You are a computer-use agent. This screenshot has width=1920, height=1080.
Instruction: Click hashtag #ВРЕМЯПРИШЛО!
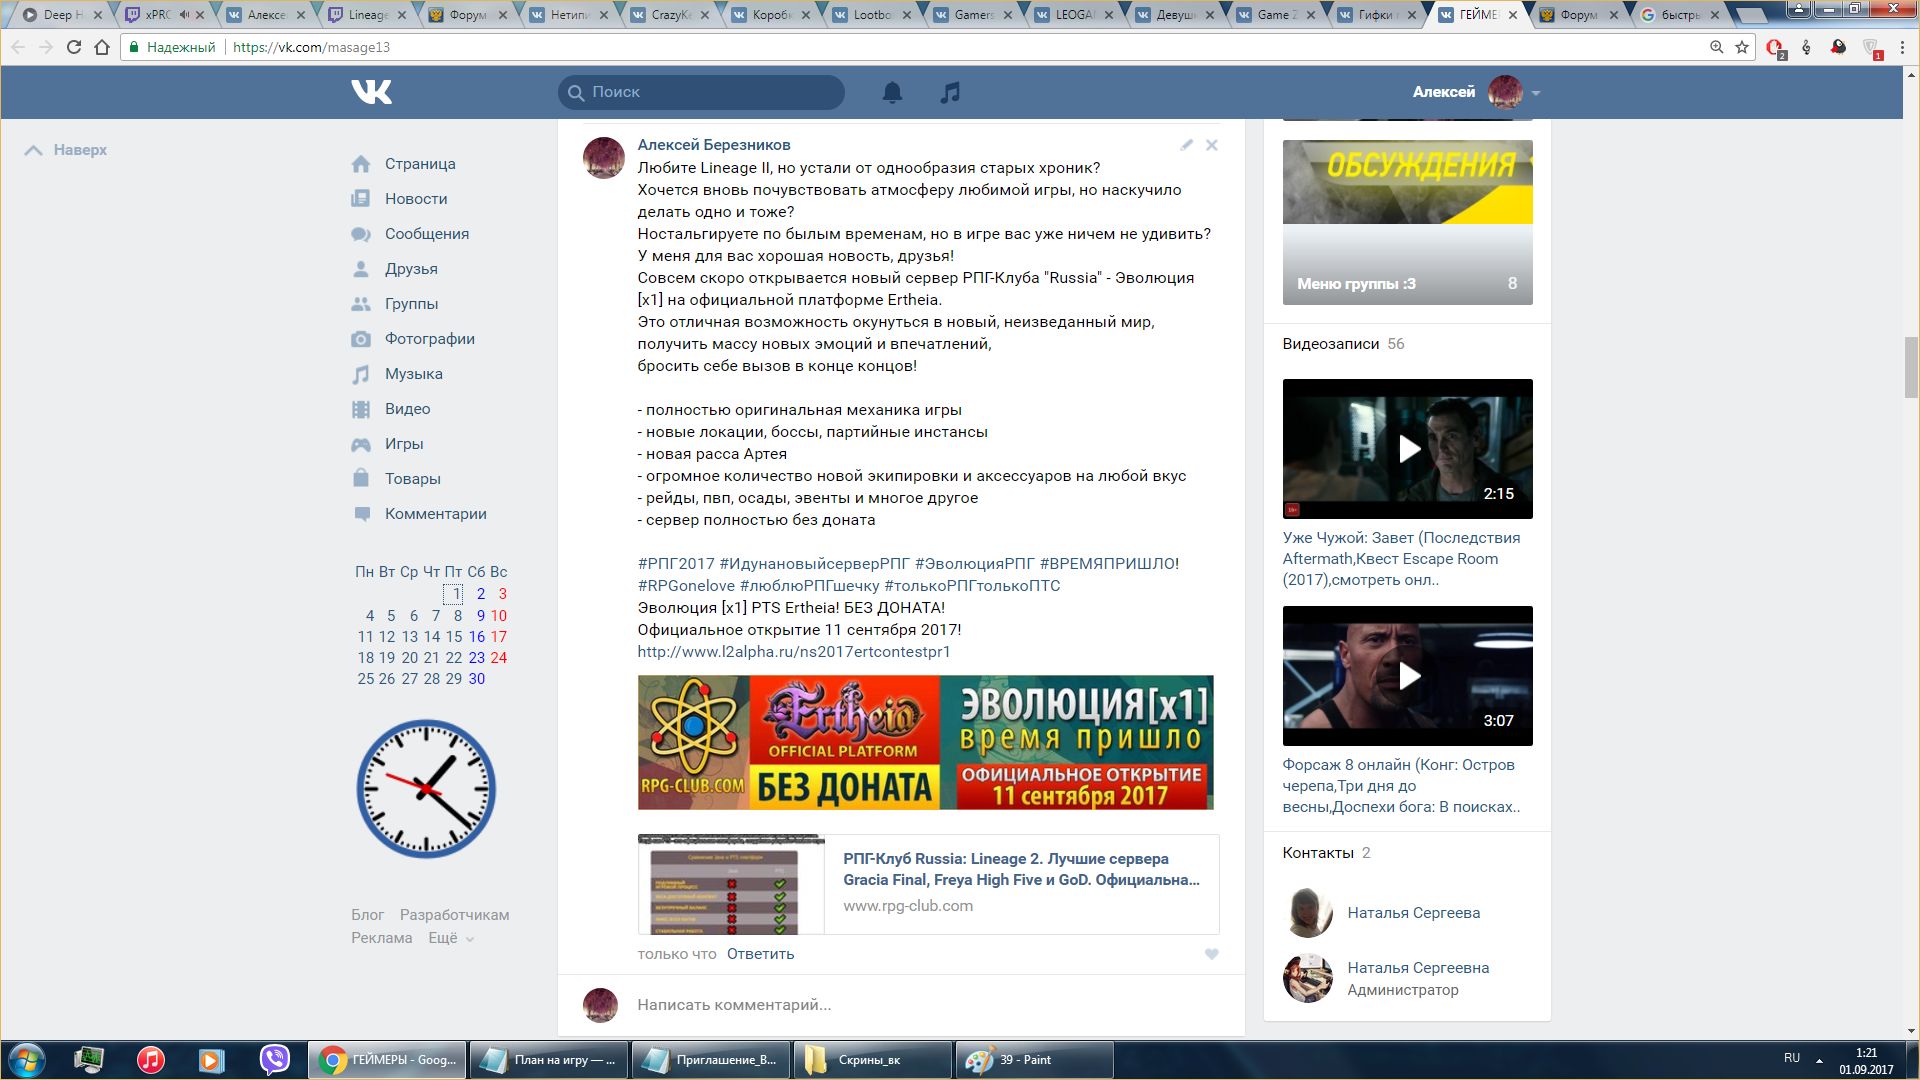pyautogui.click(x=1109, y=564)
